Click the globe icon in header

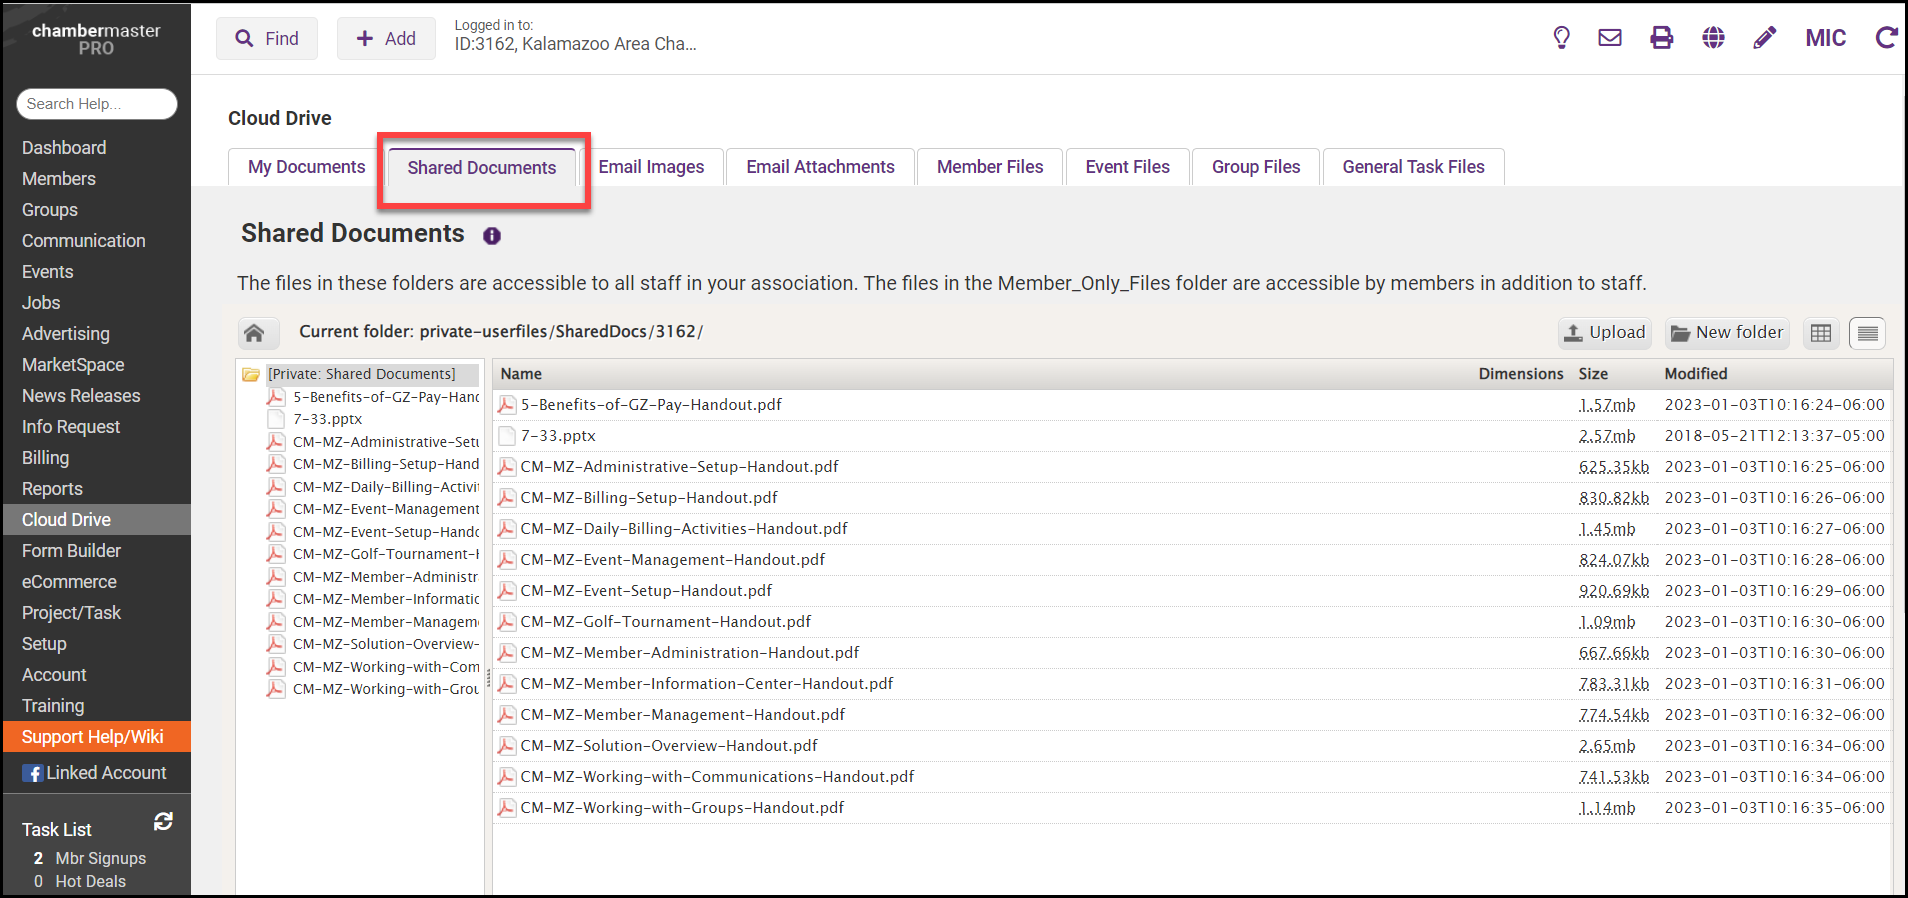click(x=1713, y=38)
